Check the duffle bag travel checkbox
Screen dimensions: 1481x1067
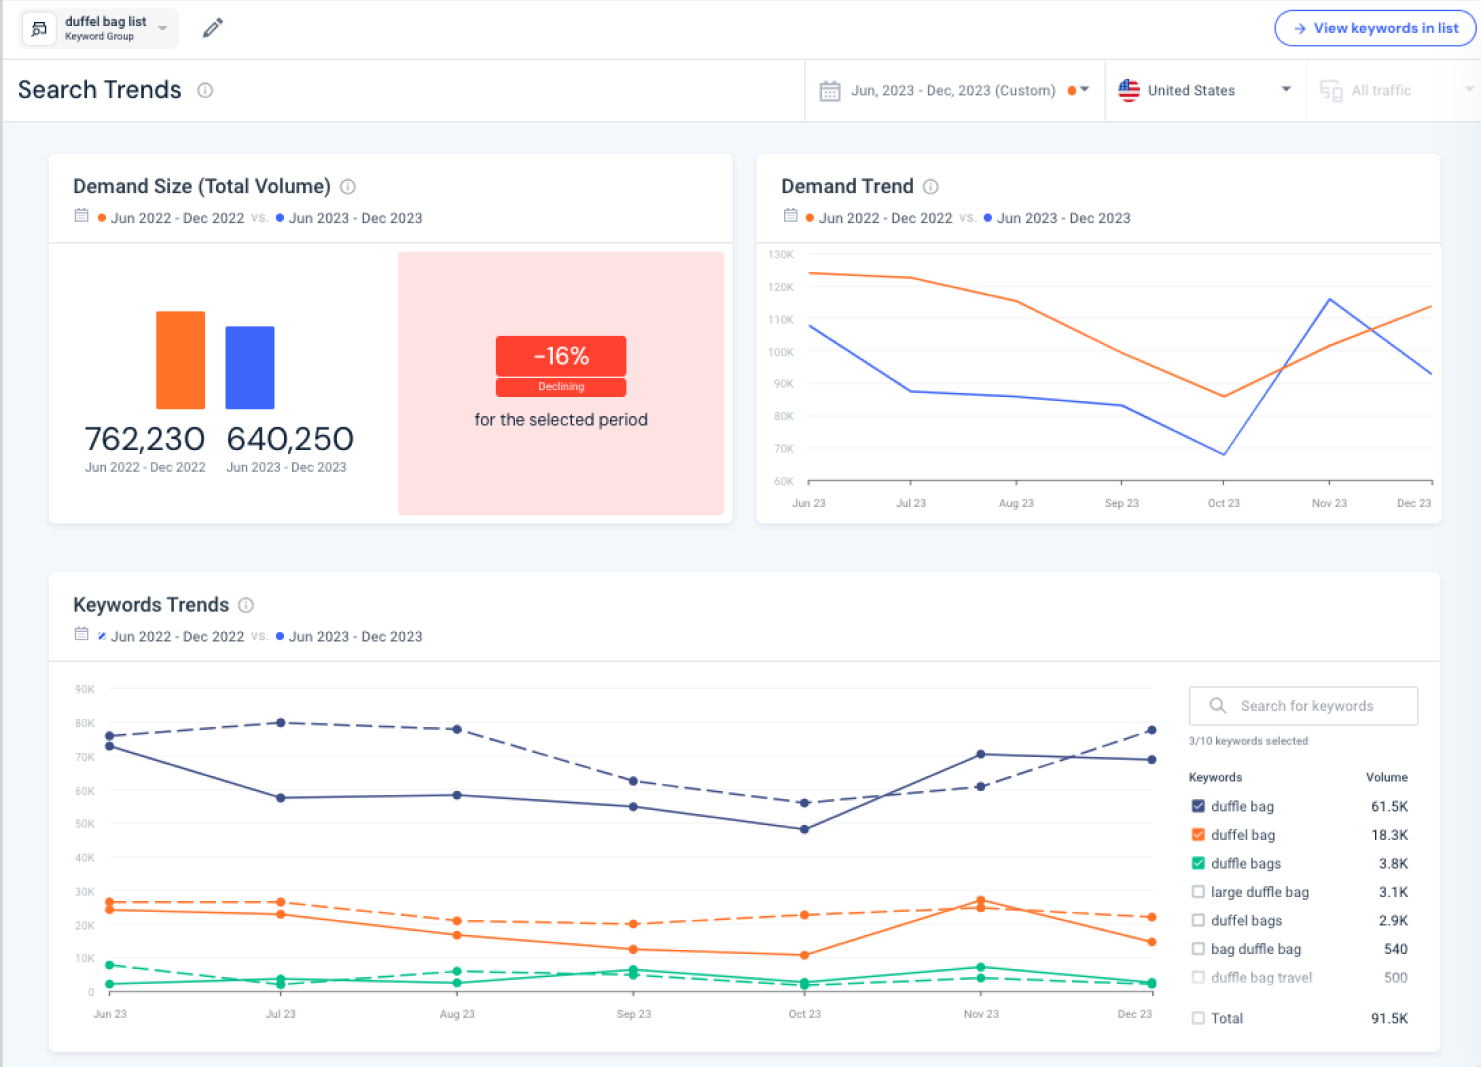coord(1198,977)
